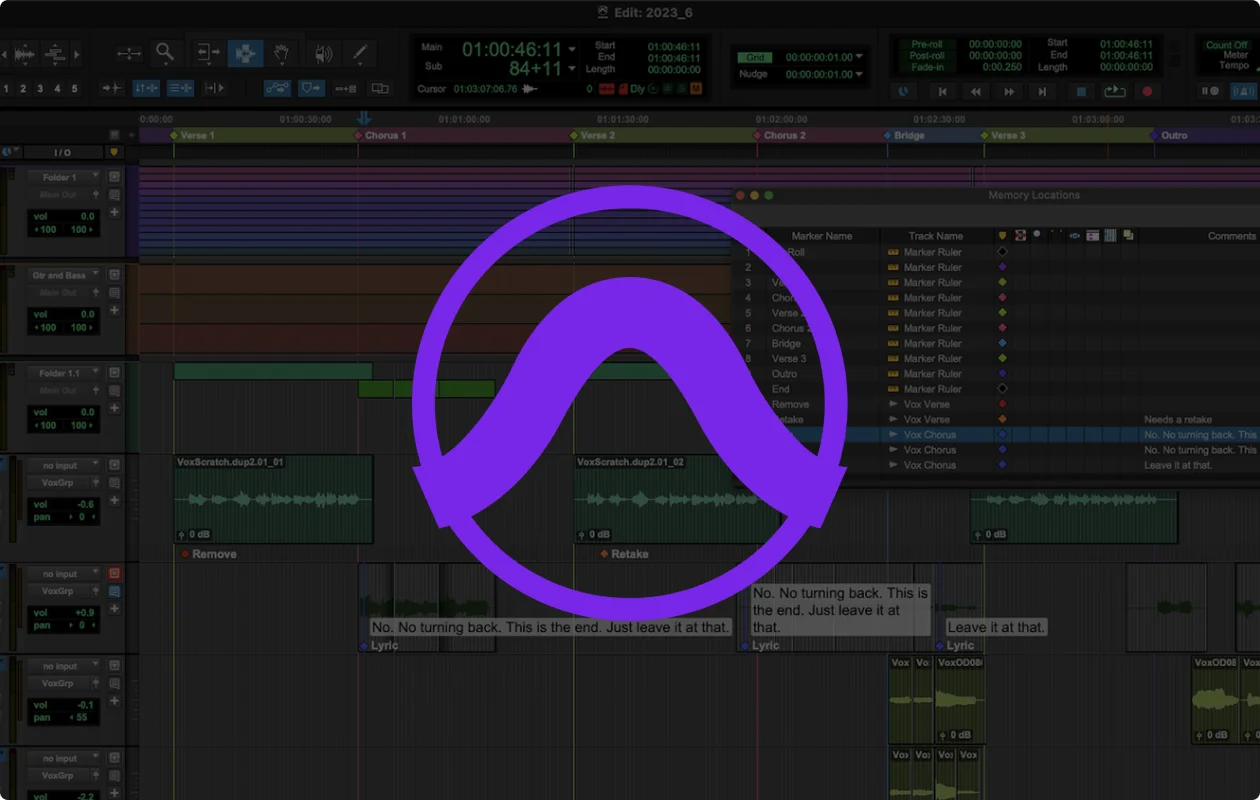The image size is (1260, 800).
Task: Click the audio waveform zoom icon
Action: coord(23,53)
